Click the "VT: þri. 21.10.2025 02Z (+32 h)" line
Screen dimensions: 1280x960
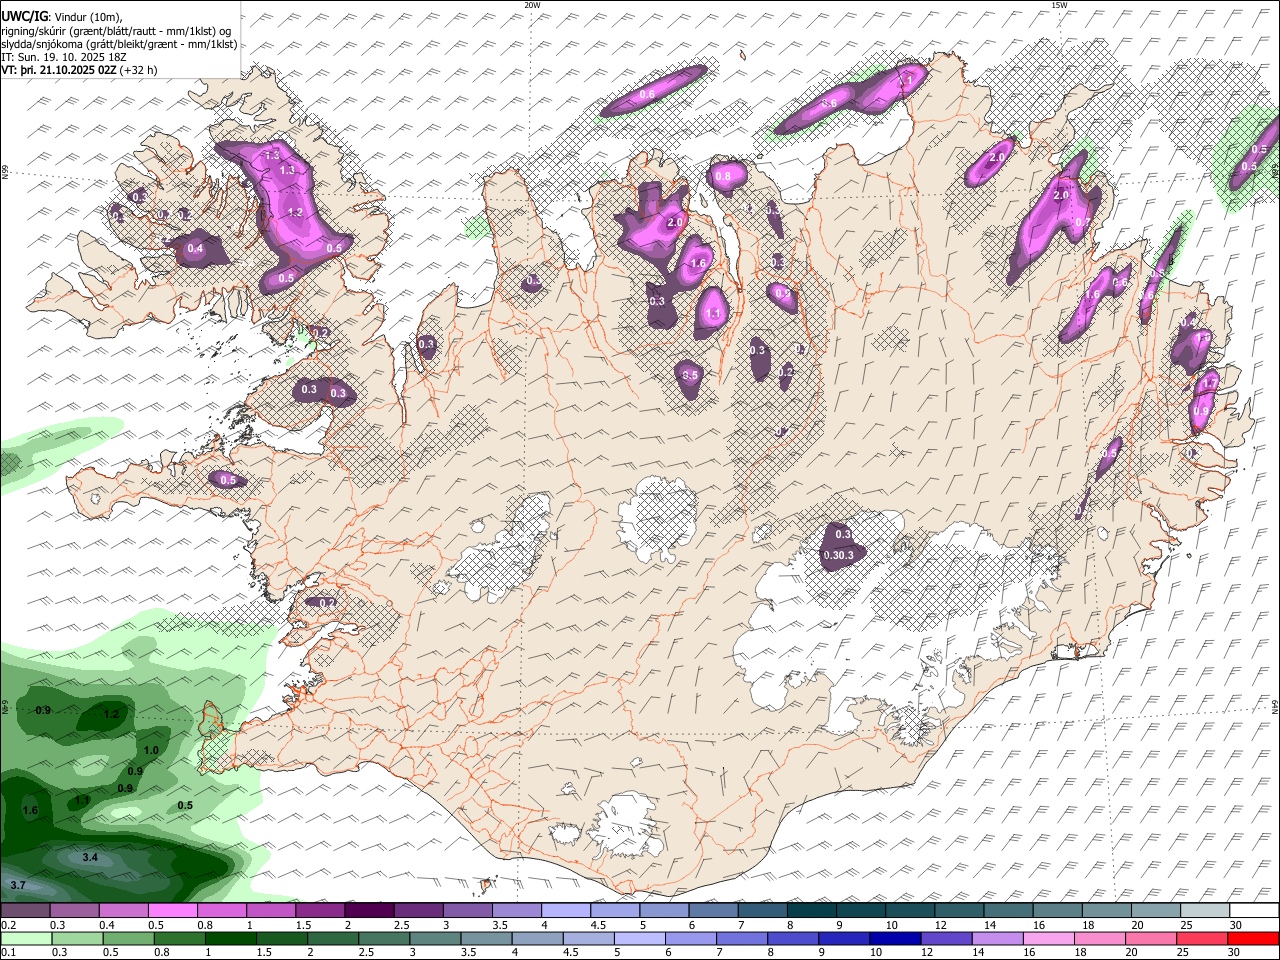[x=79, y=70]
